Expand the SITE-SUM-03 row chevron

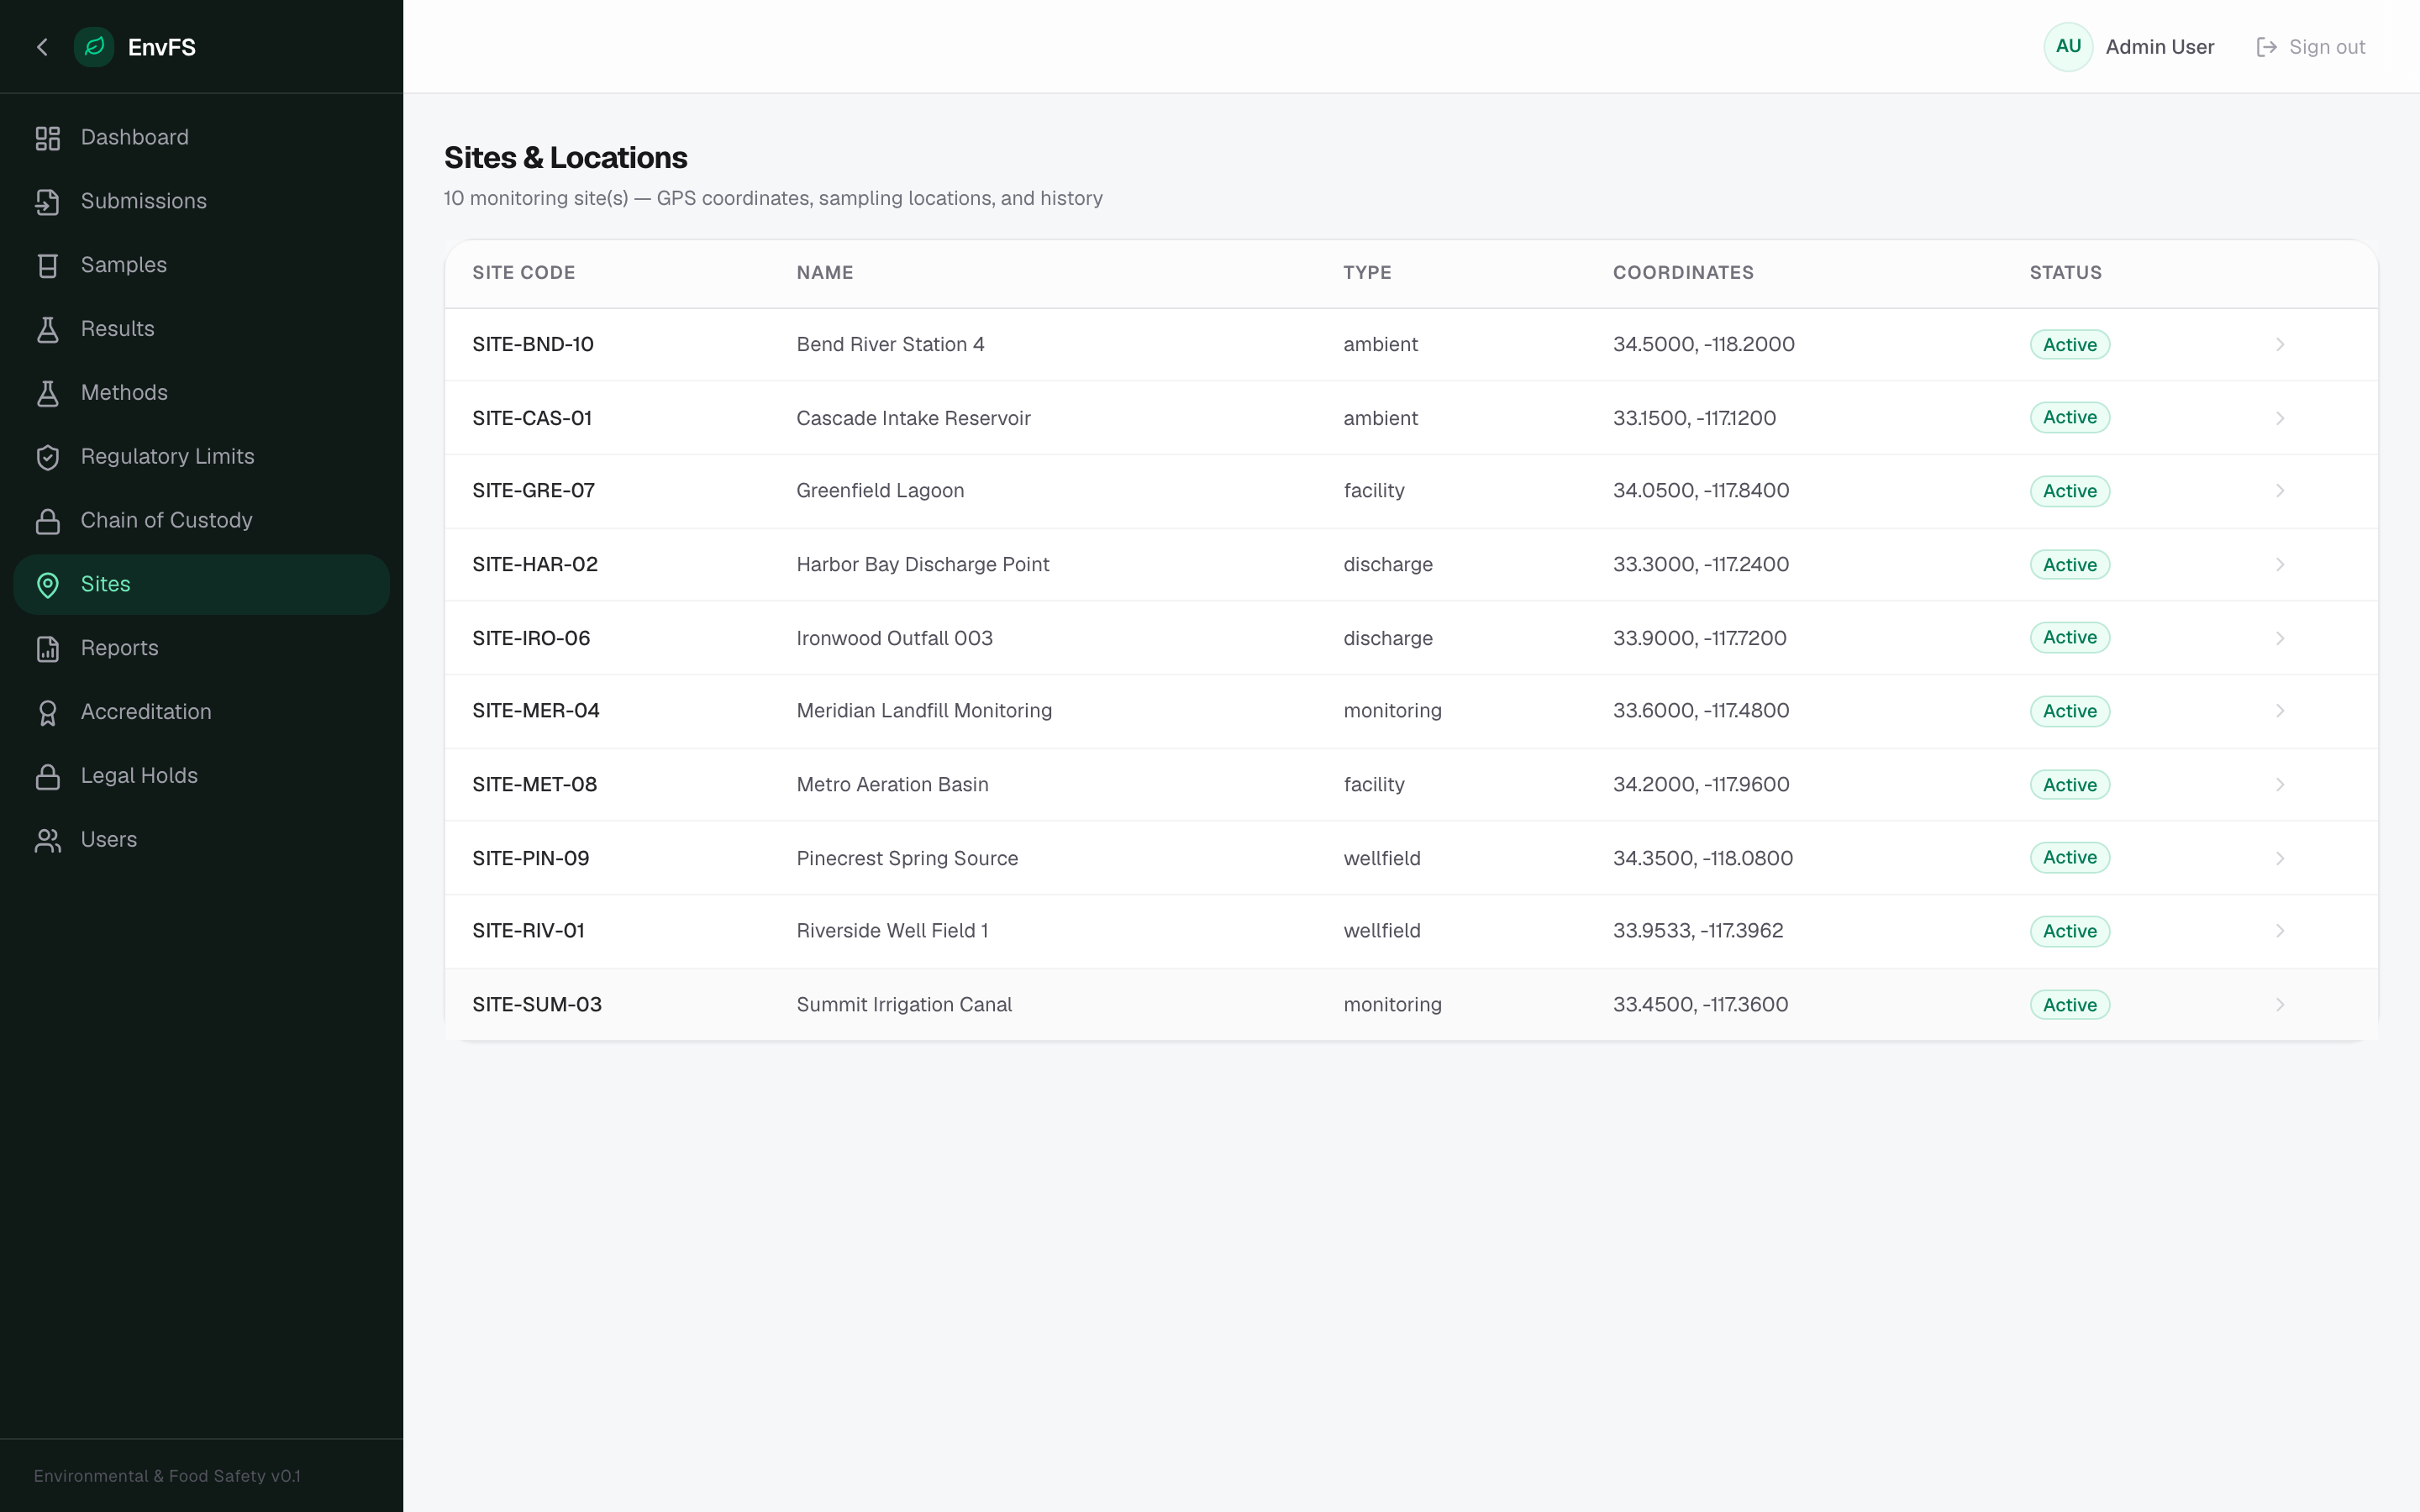2280,1004
